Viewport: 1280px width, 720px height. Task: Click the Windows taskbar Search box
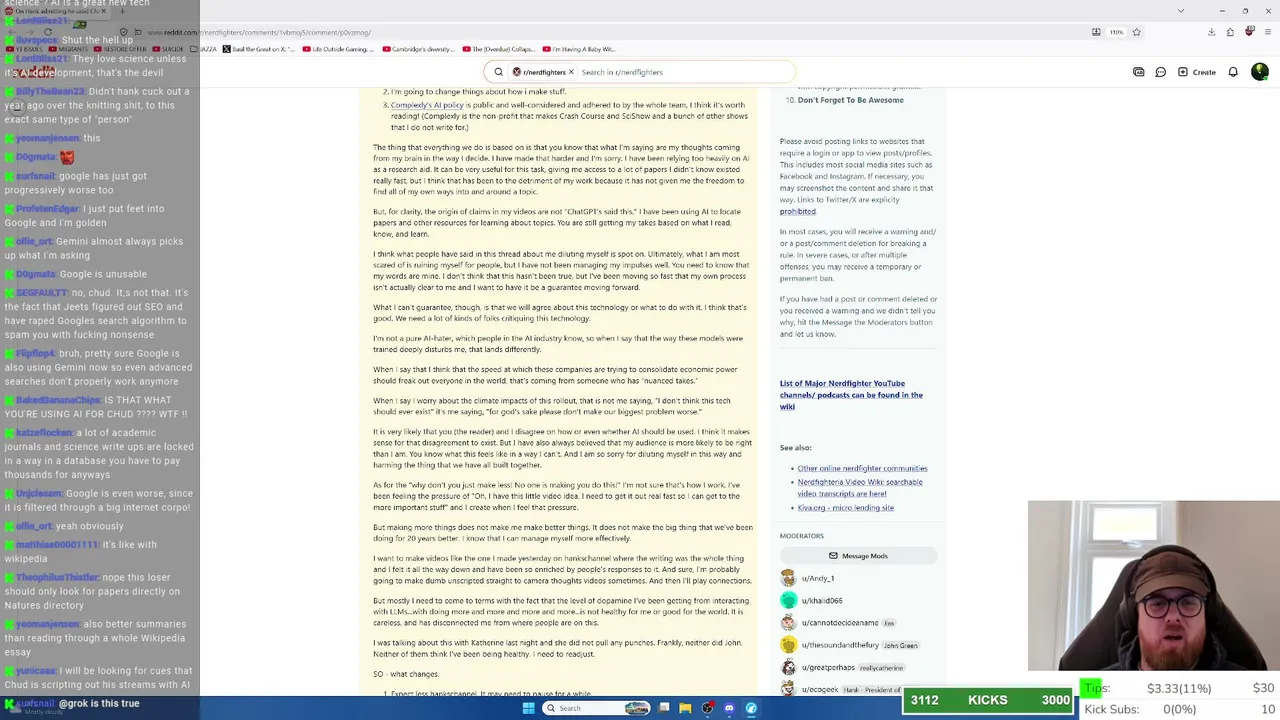pos(597,708)
